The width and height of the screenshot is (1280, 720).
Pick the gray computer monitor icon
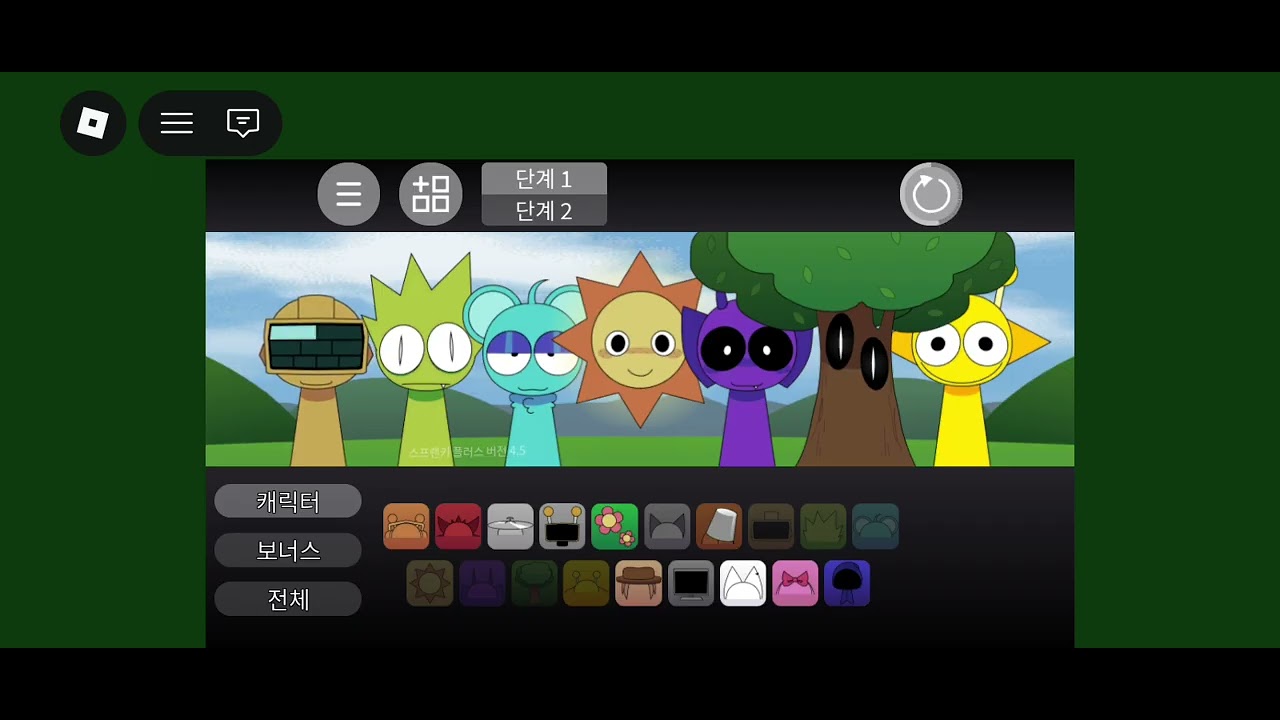tap(691, 583)
